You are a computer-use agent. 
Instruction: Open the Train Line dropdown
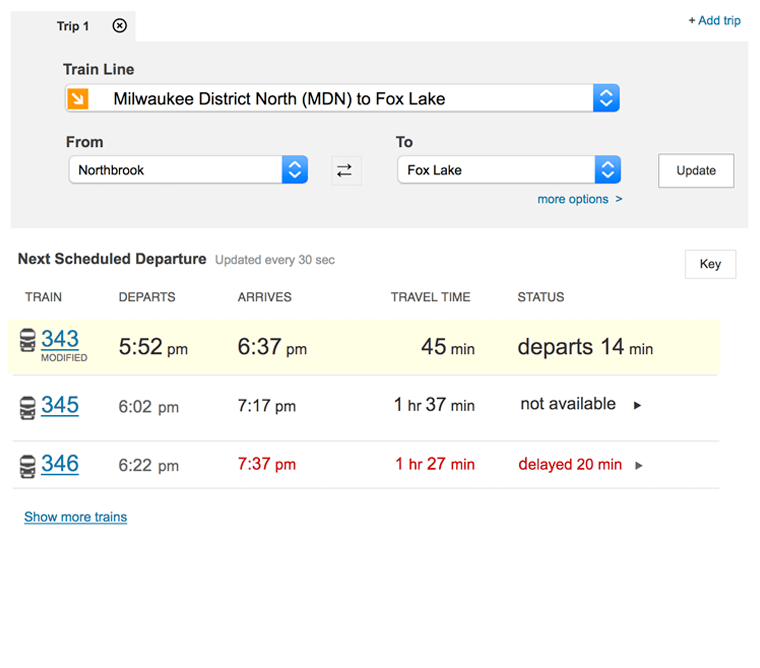[x=343, y=98]
